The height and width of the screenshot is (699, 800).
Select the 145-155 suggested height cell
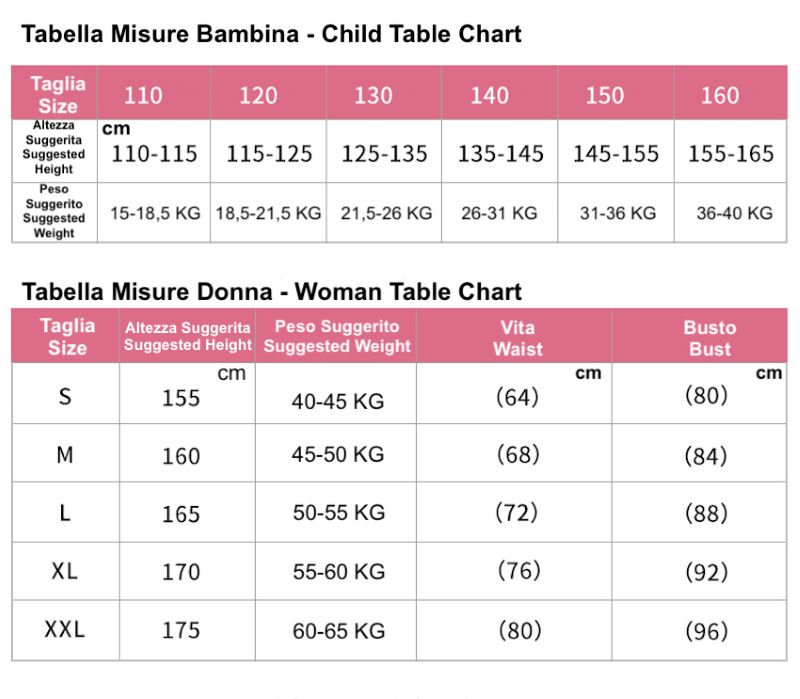616,154
